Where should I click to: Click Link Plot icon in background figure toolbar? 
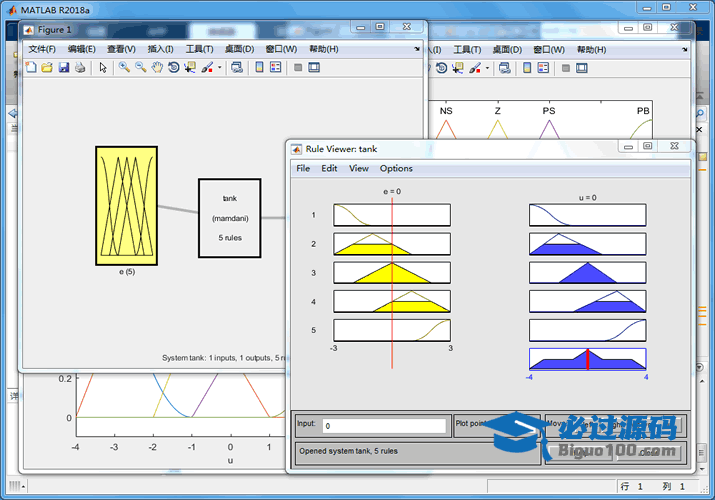point(504,68)
